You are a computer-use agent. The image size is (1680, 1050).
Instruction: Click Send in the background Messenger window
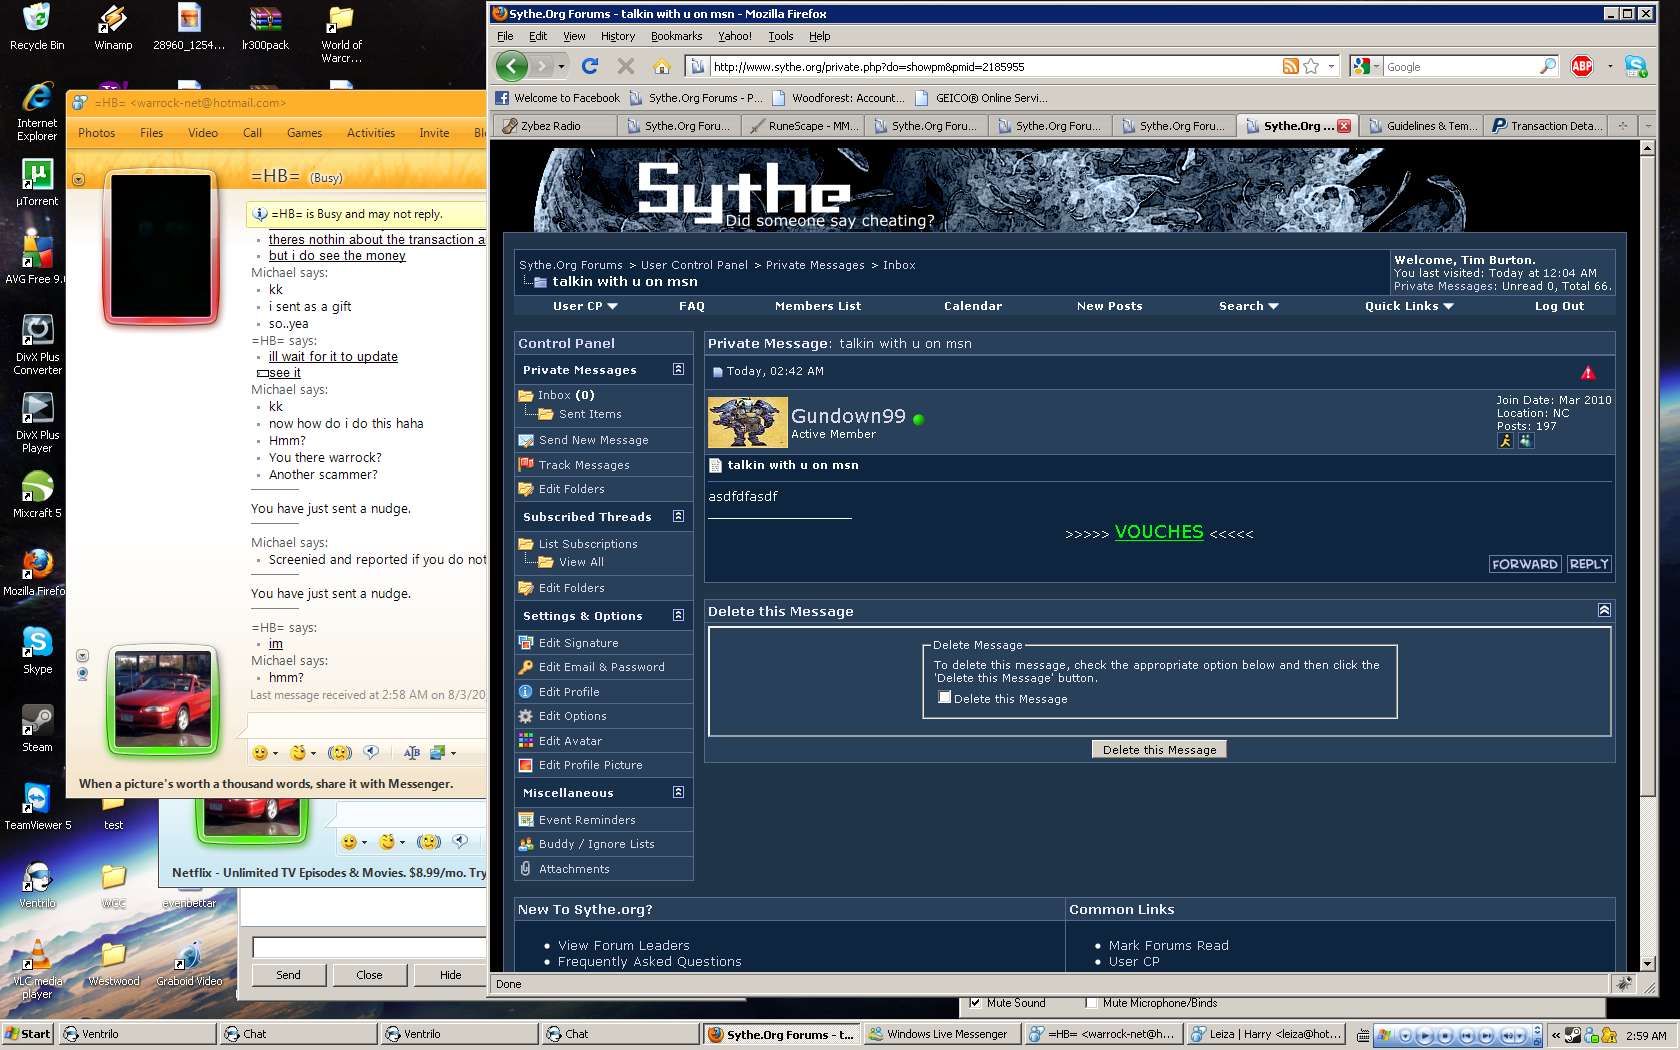pos(288,975)
